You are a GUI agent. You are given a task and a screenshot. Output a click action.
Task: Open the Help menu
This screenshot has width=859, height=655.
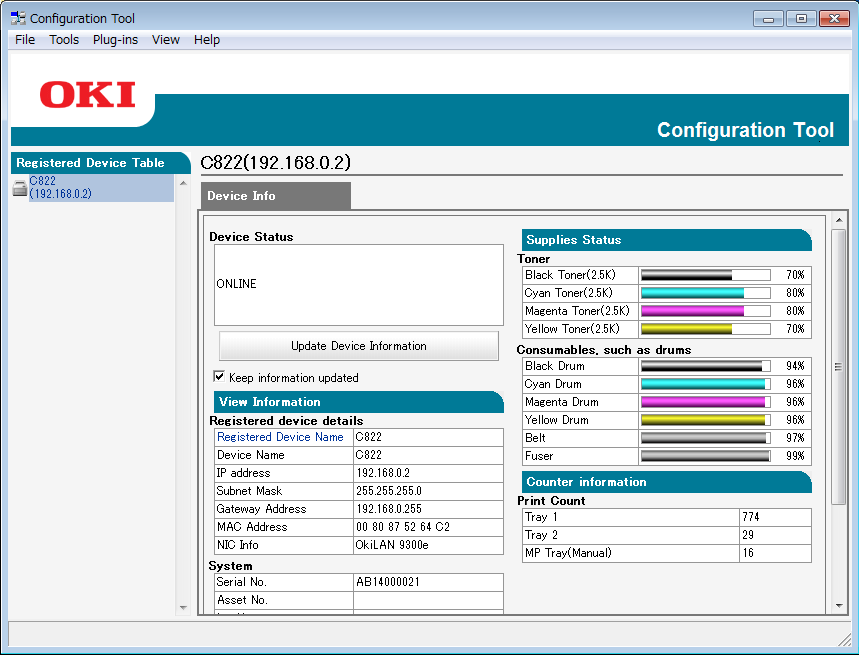pos(207,40)
